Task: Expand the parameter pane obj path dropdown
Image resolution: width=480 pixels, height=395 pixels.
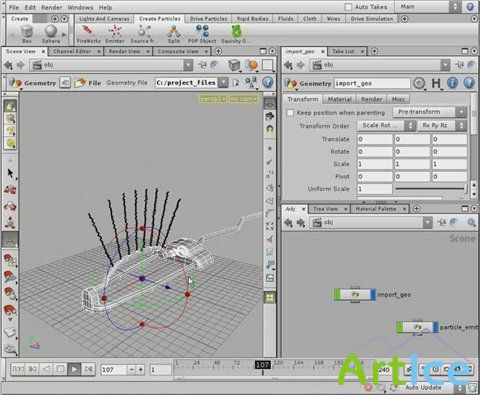Action: pyautogui.click(x=445, y=65)
